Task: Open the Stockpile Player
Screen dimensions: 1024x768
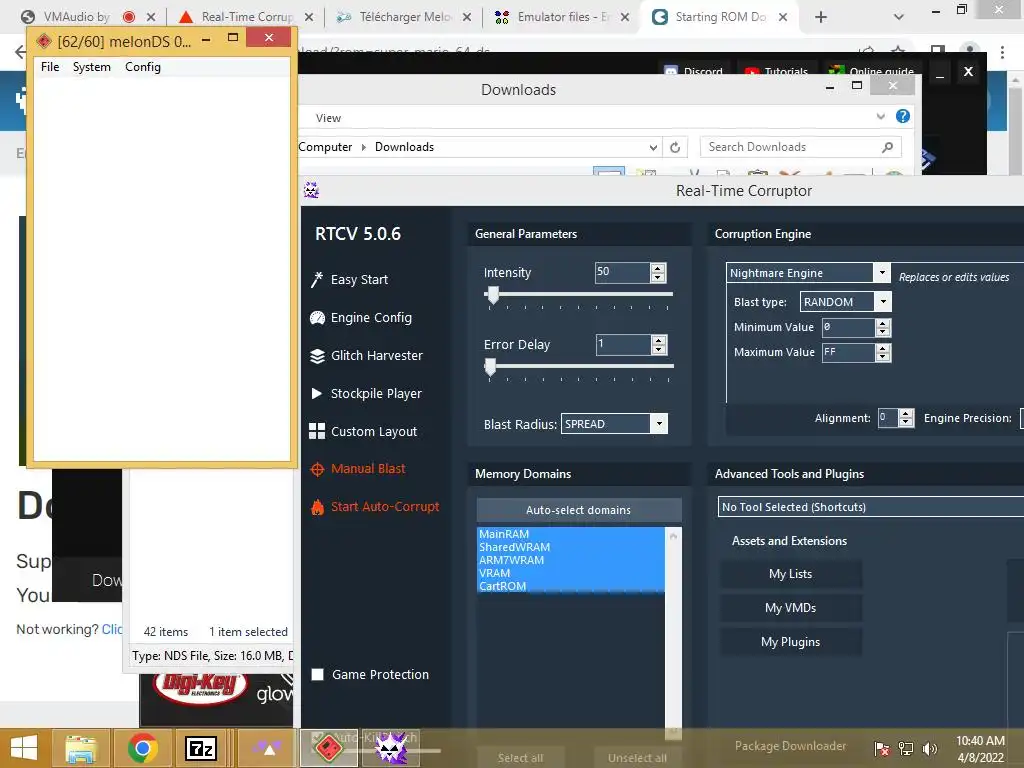Action: click(x=366, y=393)
